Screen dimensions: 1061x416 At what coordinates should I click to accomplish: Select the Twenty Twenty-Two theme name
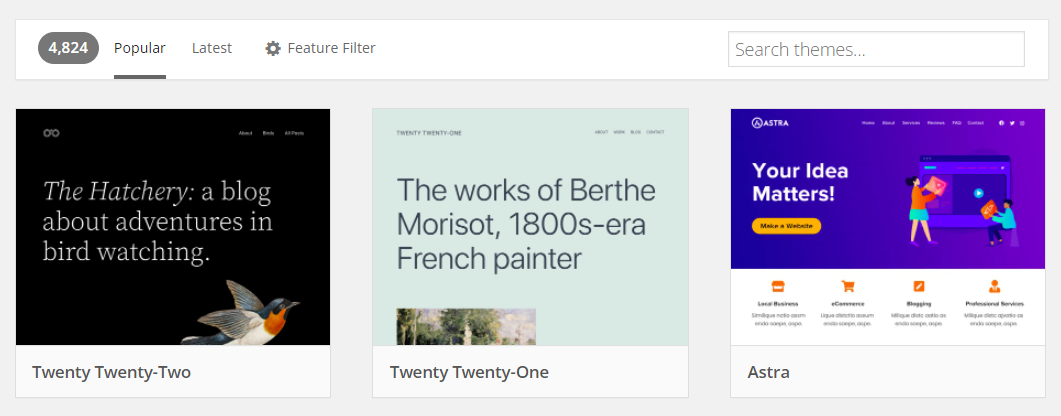click(111, 373)
